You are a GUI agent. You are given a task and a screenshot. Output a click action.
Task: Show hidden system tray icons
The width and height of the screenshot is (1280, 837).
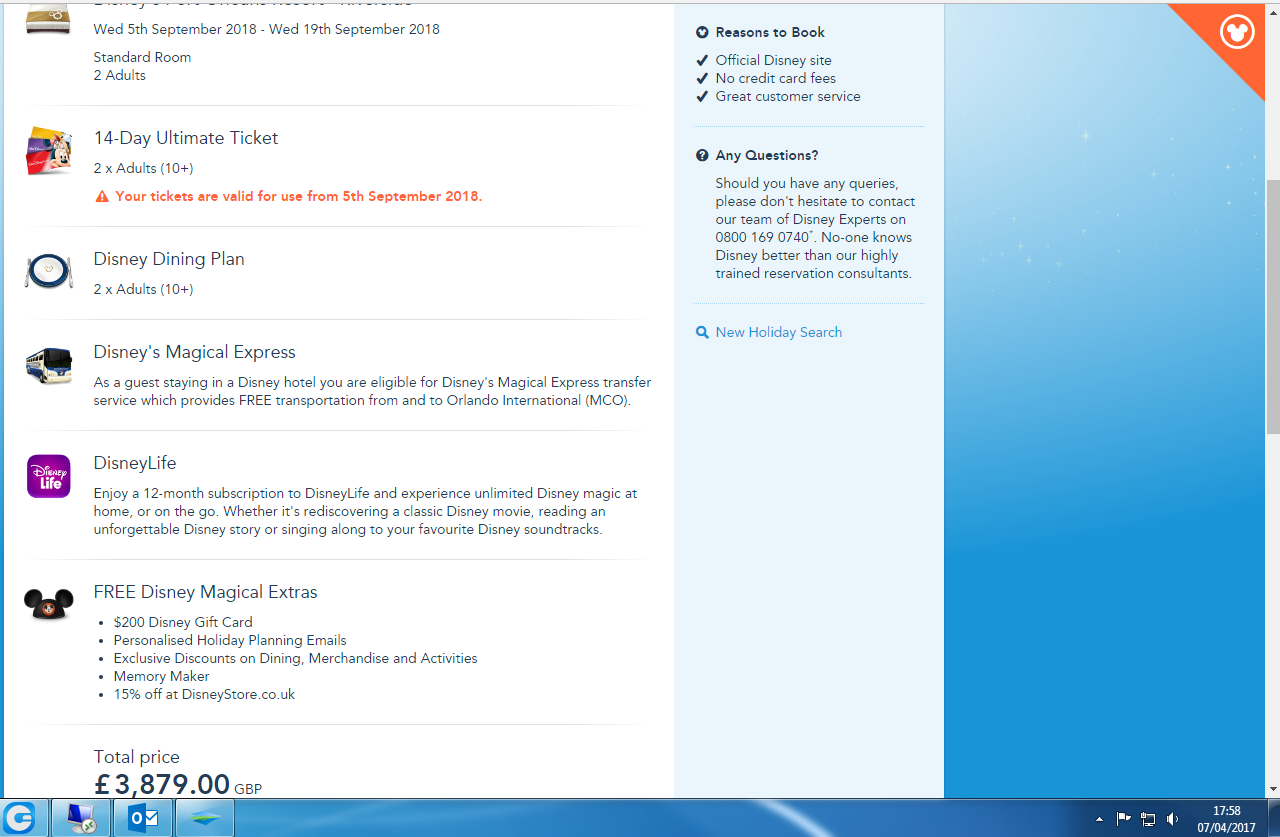tap(1100, 818)
